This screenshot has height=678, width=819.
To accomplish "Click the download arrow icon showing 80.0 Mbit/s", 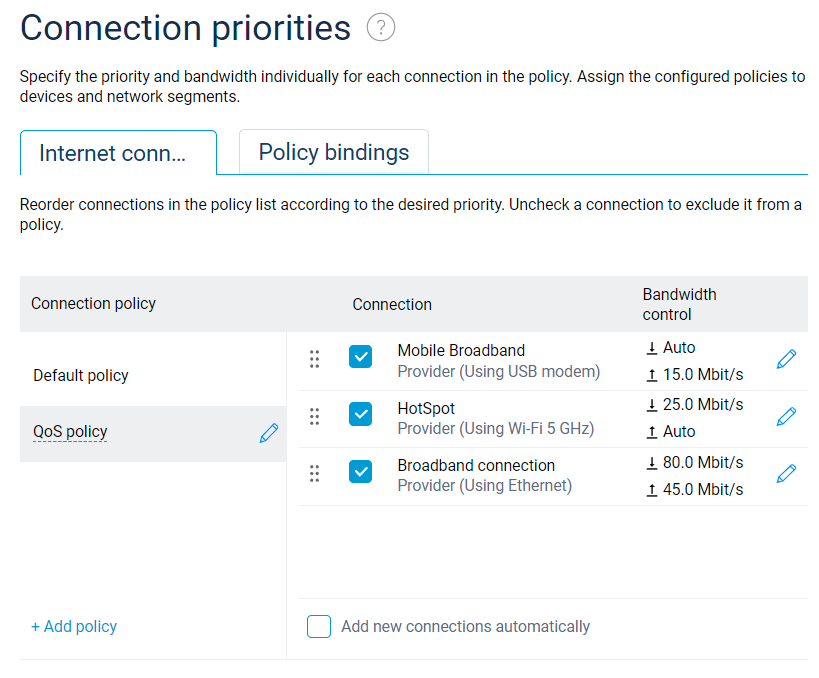I will click(652, 462).
